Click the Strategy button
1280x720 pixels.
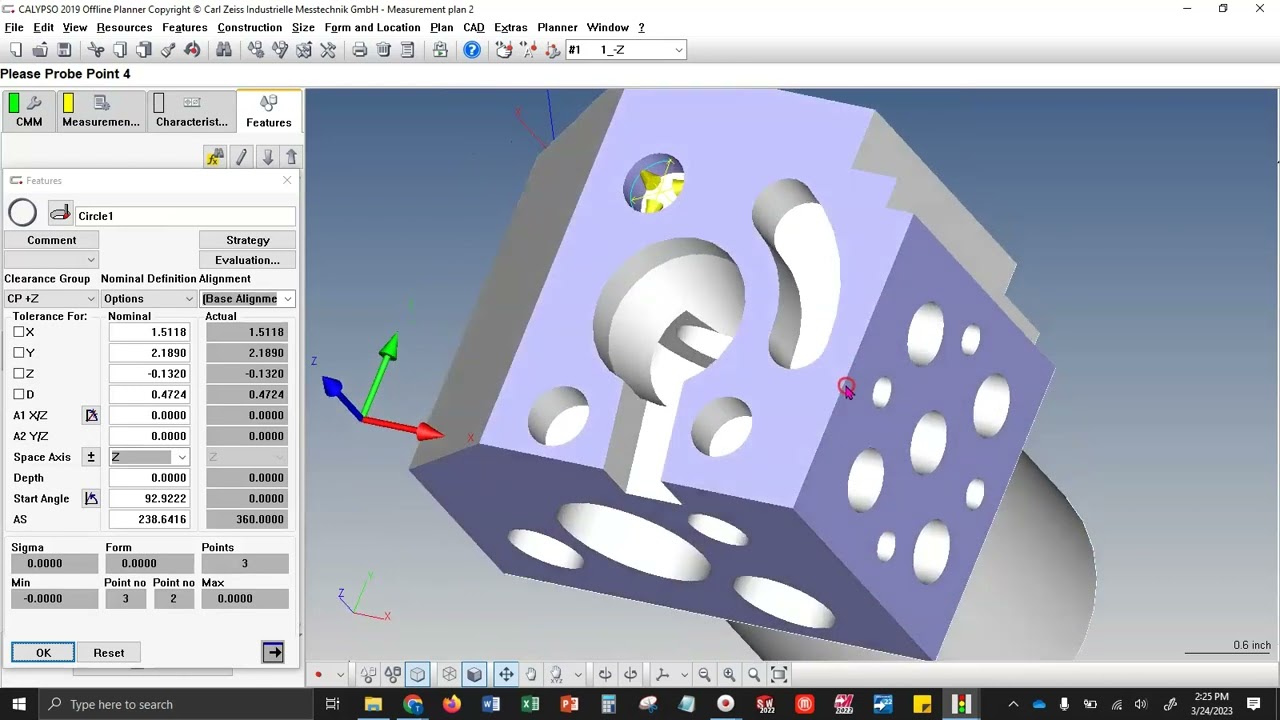click(x=247, y=240)
